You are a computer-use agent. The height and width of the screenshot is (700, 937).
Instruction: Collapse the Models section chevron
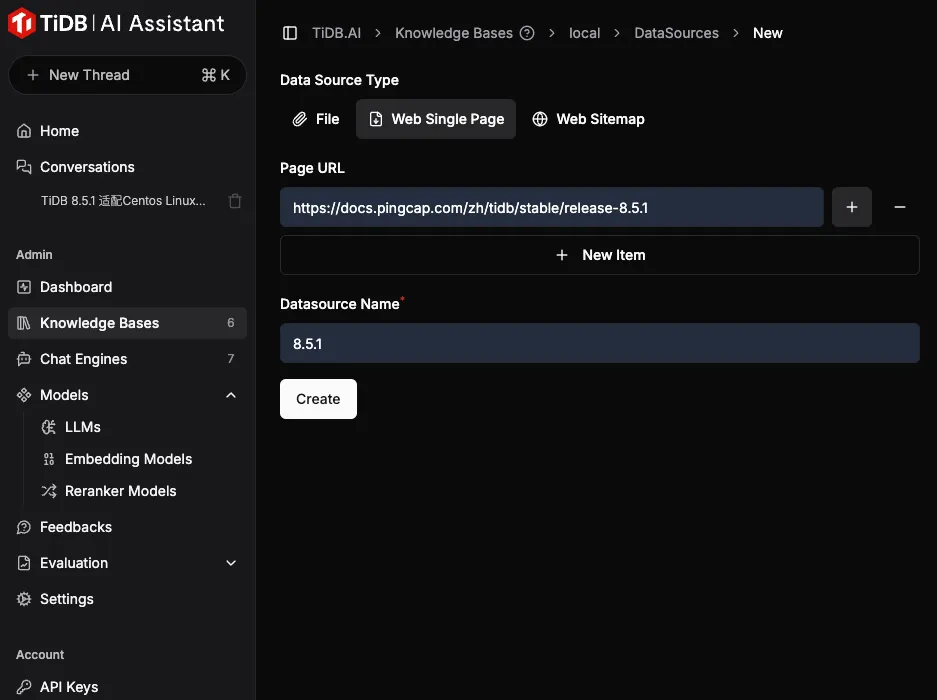231,395
